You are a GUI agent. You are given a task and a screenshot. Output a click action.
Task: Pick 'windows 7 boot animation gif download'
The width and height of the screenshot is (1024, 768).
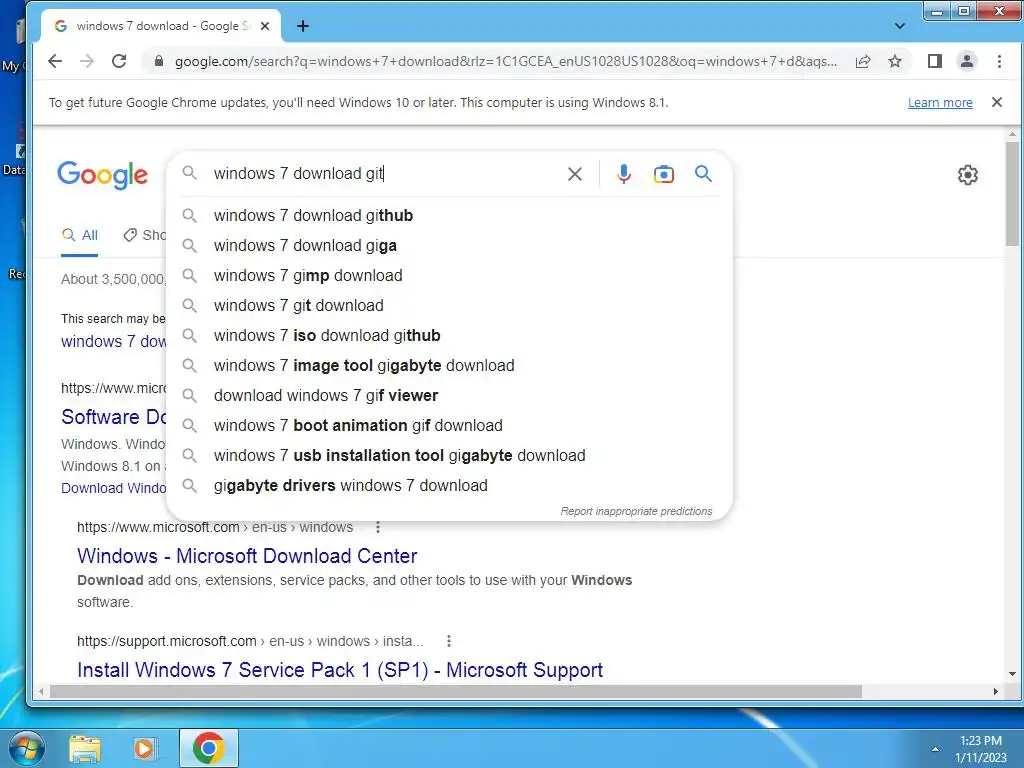tap(449, 426)
